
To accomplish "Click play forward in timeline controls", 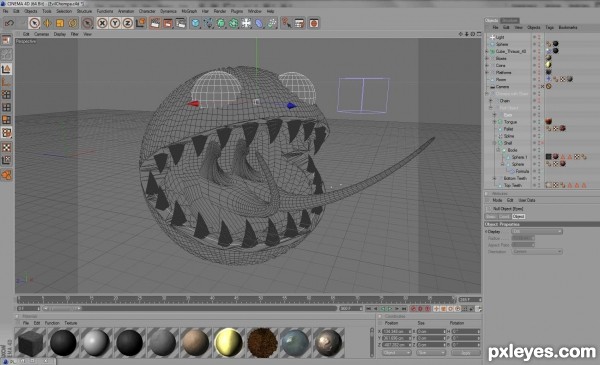I will [x=390, y=308].
